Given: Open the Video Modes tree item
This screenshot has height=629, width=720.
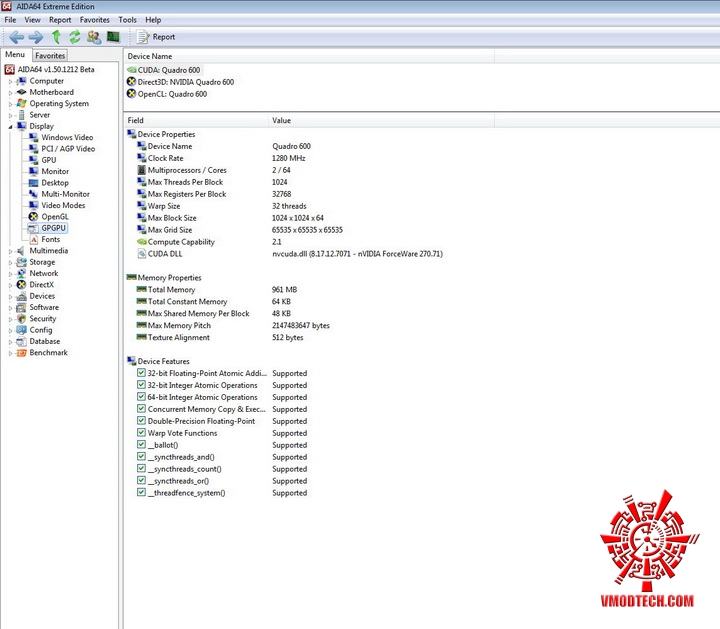Looking at the screenshot, I should [57, 205].
